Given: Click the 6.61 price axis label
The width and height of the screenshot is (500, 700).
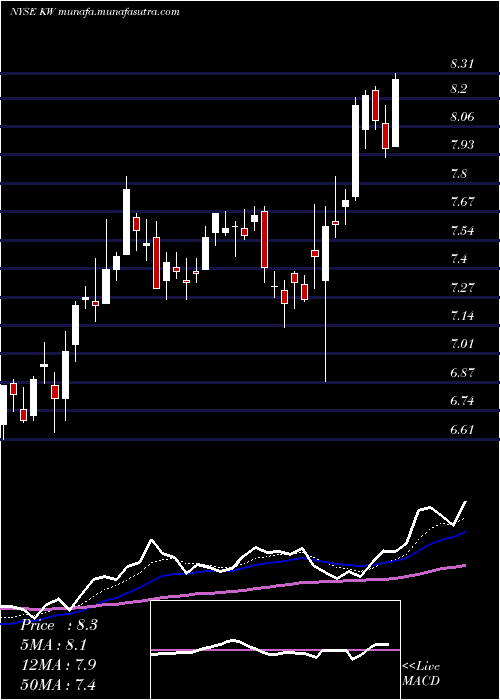Looking at the screenshot, I should (462, 429).
